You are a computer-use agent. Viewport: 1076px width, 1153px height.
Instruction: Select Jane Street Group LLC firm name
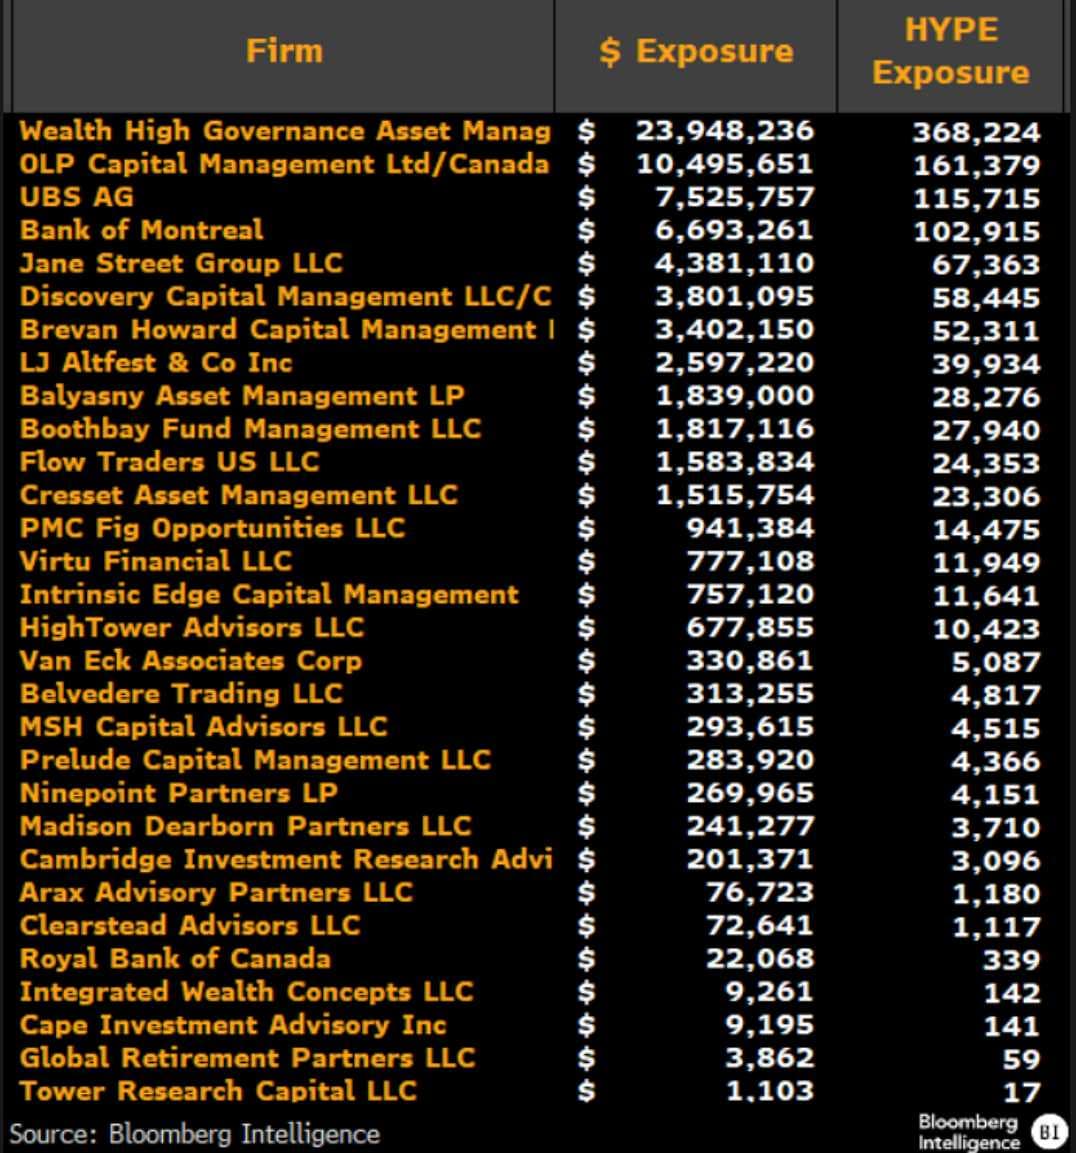pyautogui.click(x=181, y=263)
